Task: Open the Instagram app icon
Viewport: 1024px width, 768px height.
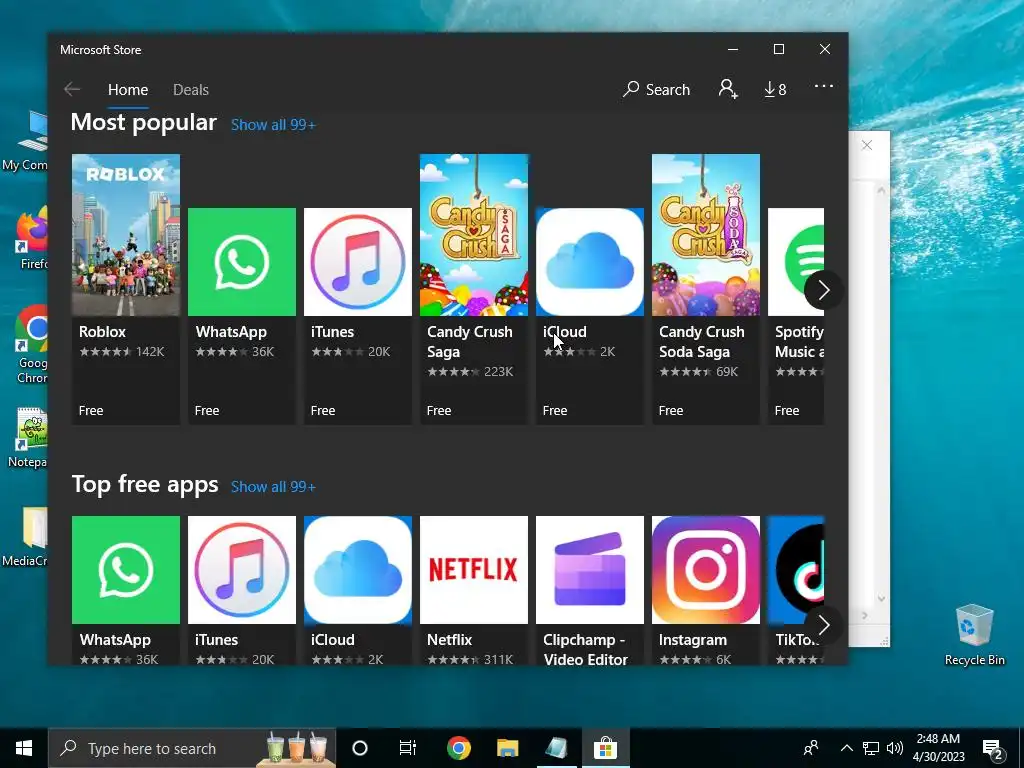Action: pyautogui.click(x=706, y=570)
